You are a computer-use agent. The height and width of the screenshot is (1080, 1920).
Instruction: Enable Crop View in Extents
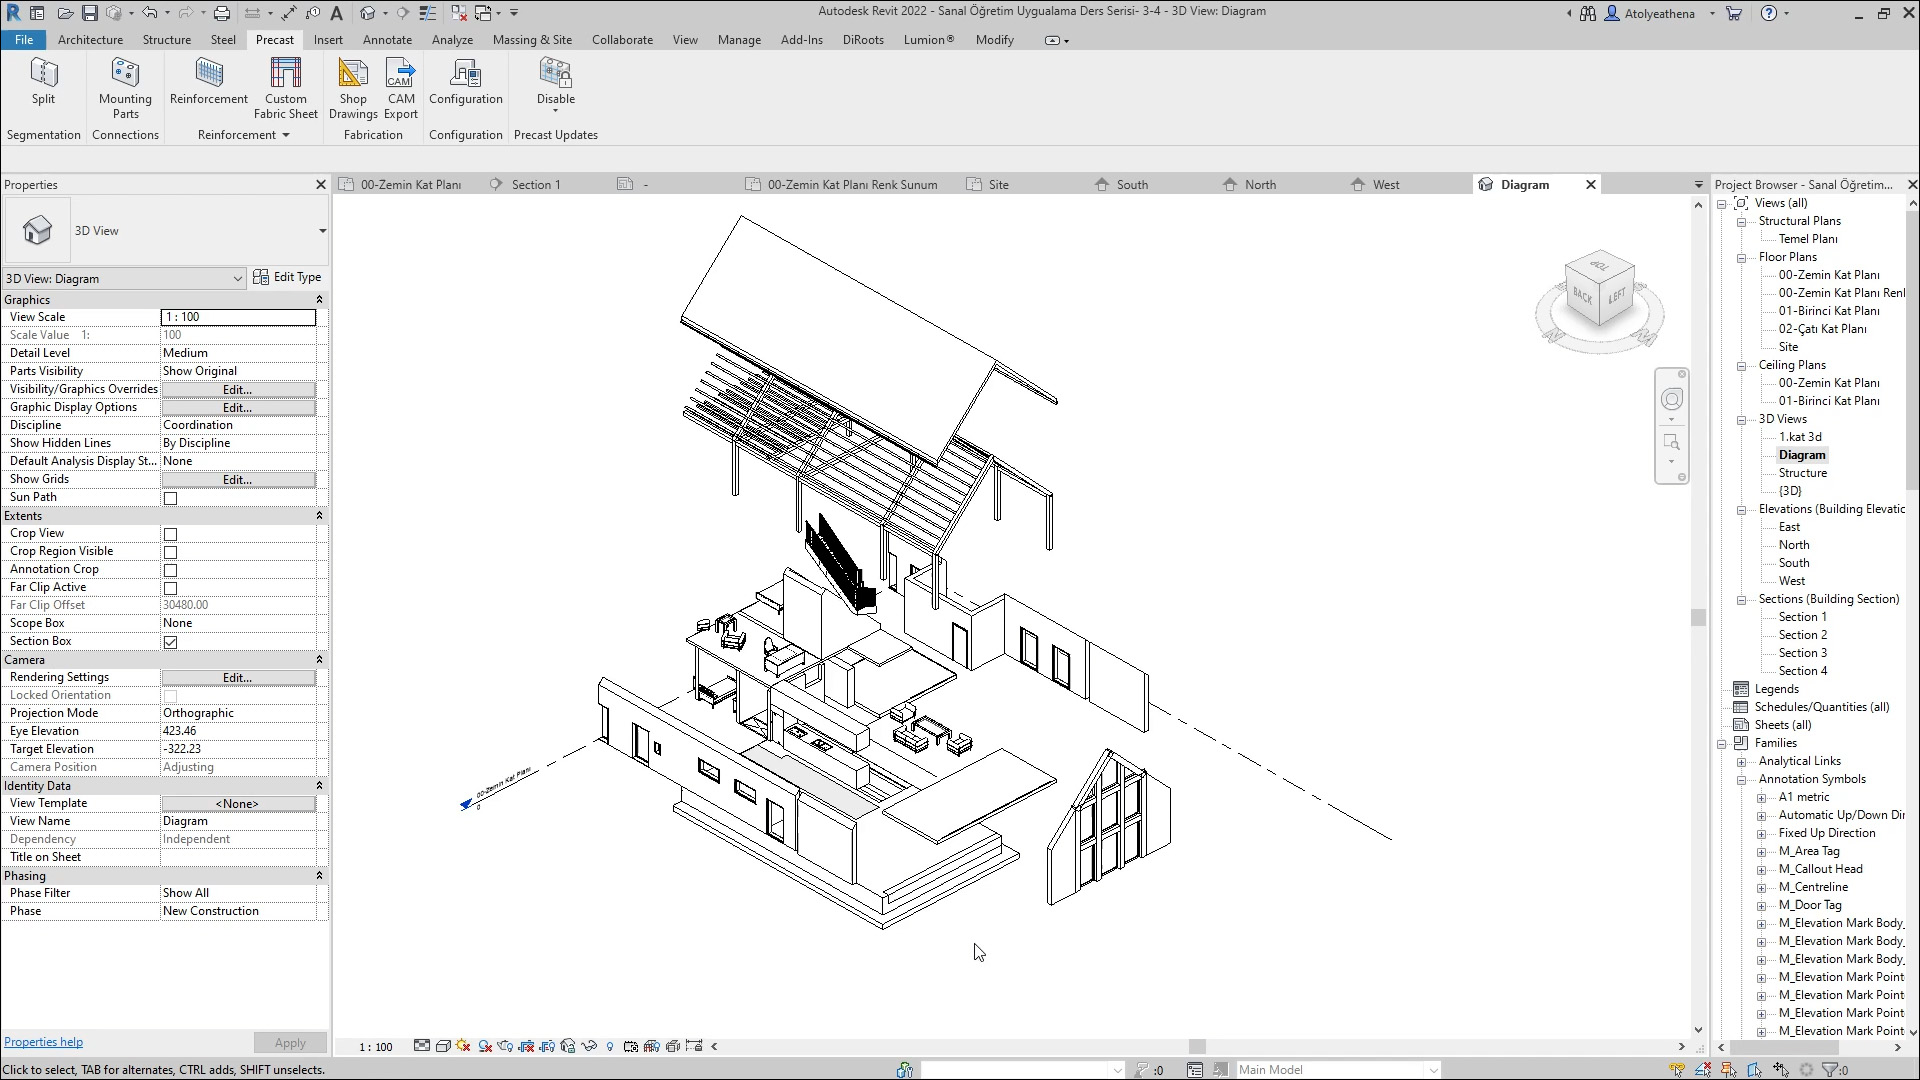click(170, 534)
